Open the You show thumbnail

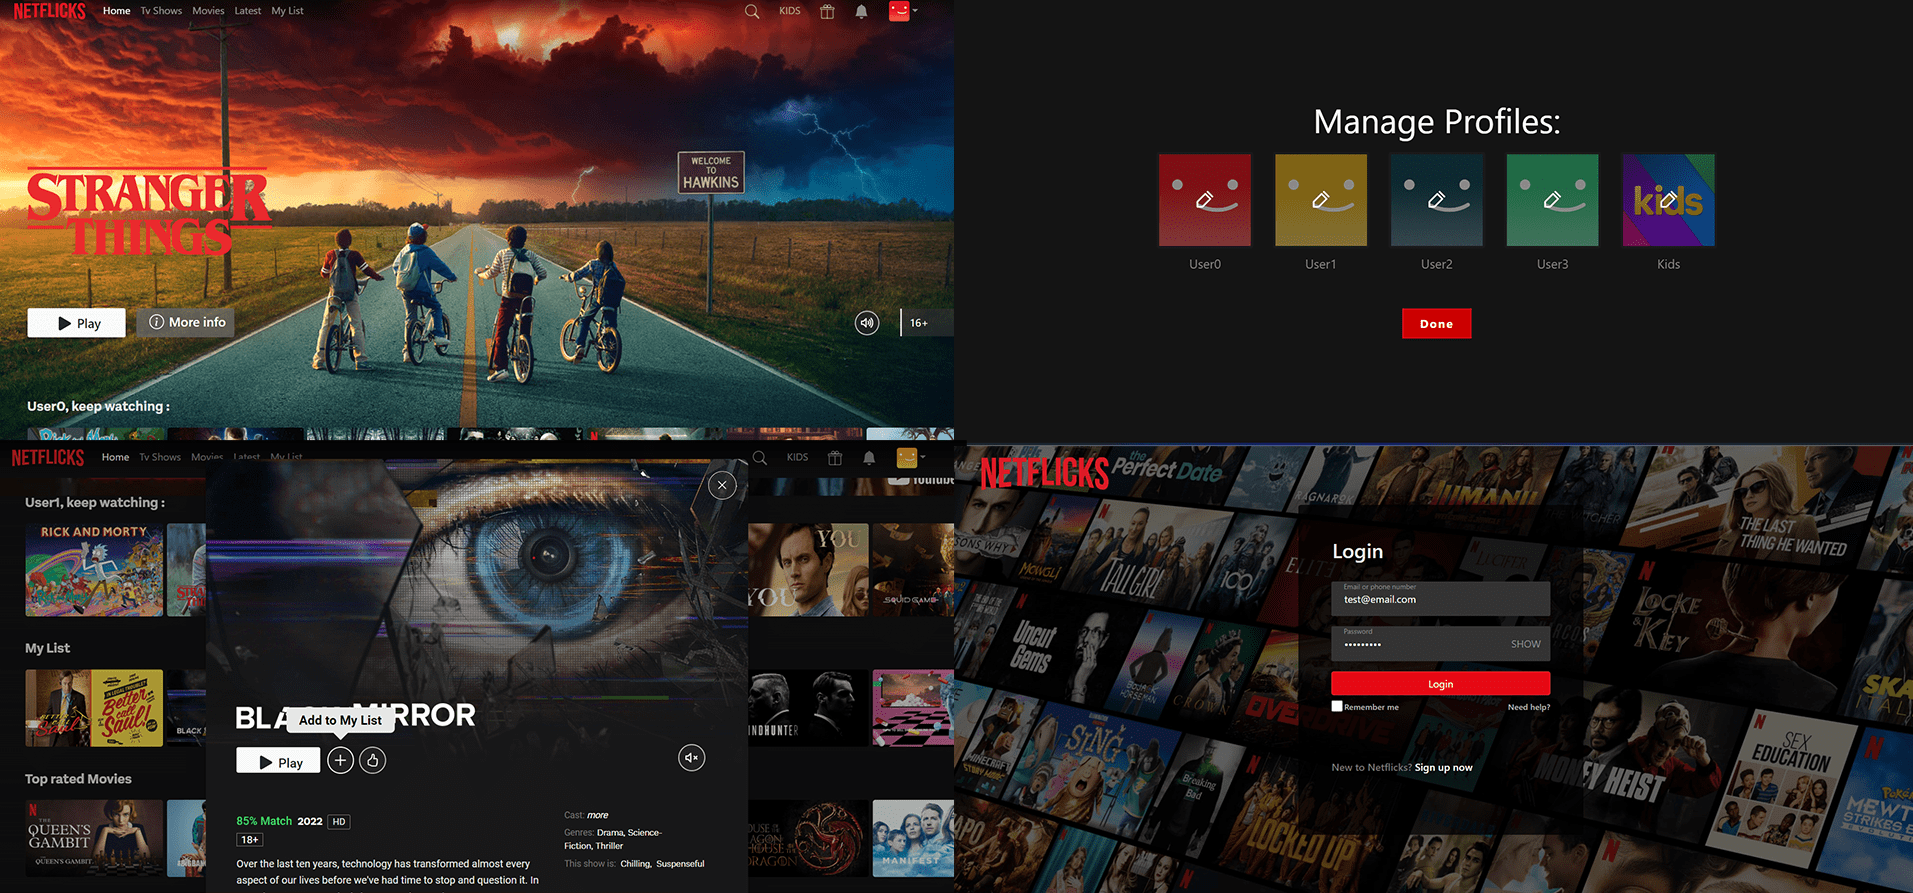(808, 569)
